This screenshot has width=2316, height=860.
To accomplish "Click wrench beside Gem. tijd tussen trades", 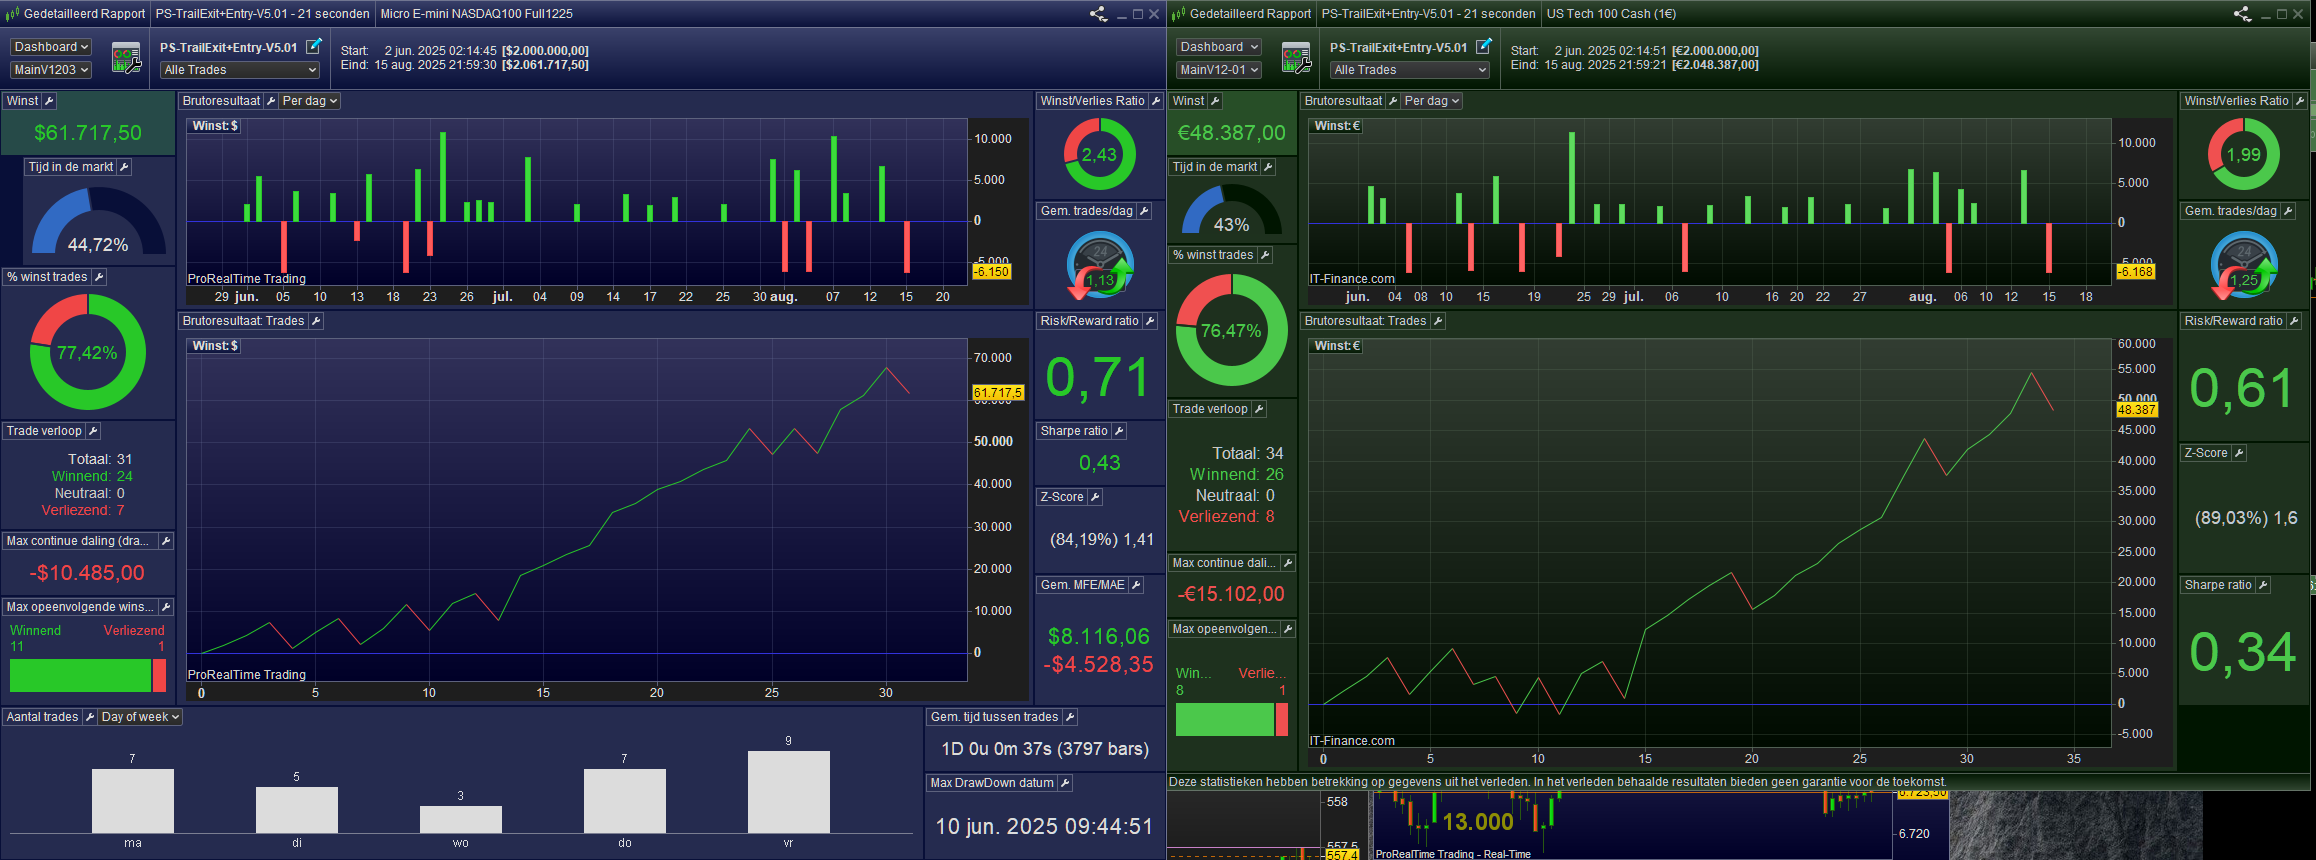I will tap(1070, 717).
